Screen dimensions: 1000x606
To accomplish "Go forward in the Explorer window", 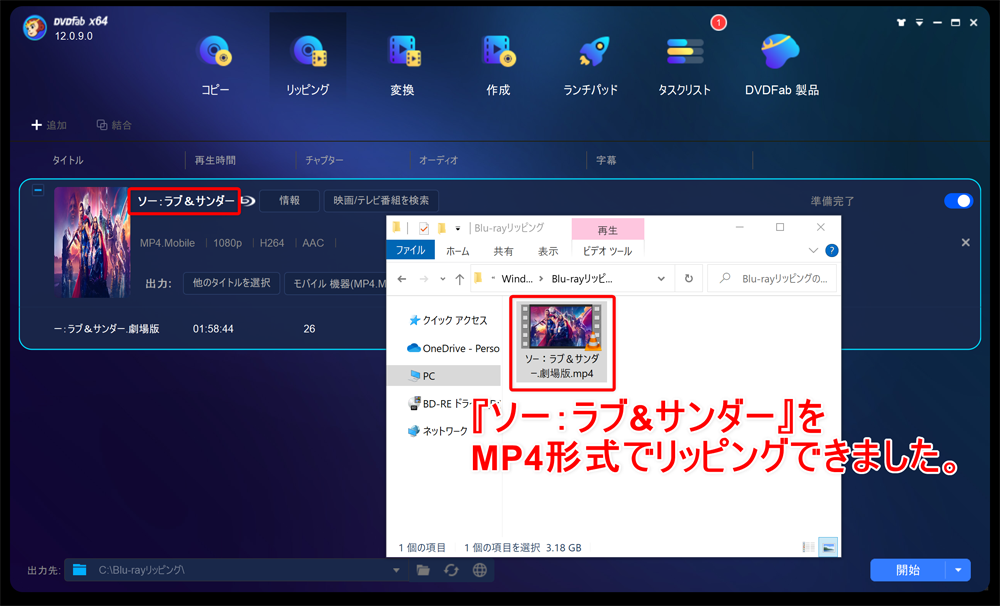I will click(423, 279).
